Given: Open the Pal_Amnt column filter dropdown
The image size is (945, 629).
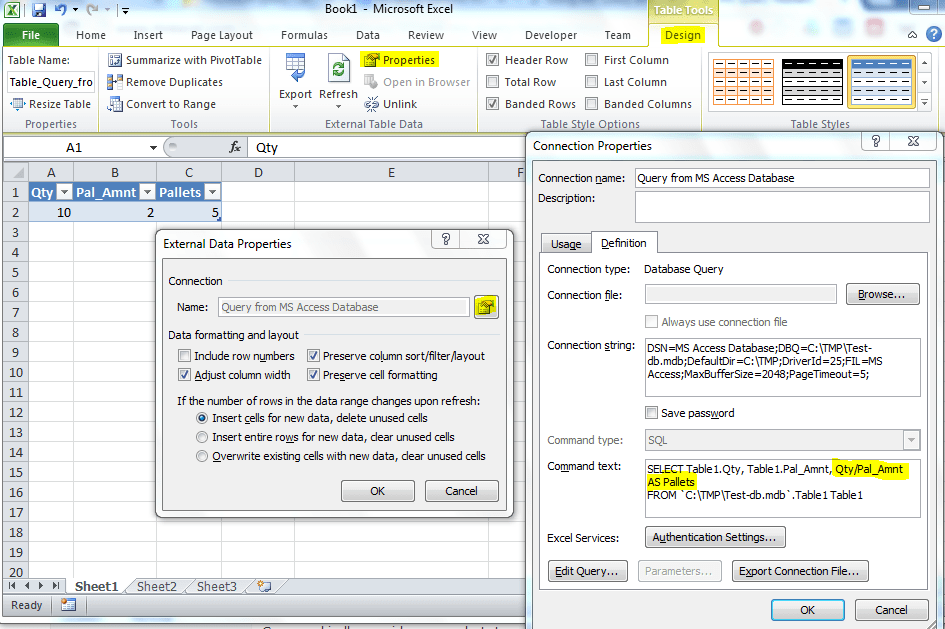Looking at the screenshot, I should click(x=147, y=192).
